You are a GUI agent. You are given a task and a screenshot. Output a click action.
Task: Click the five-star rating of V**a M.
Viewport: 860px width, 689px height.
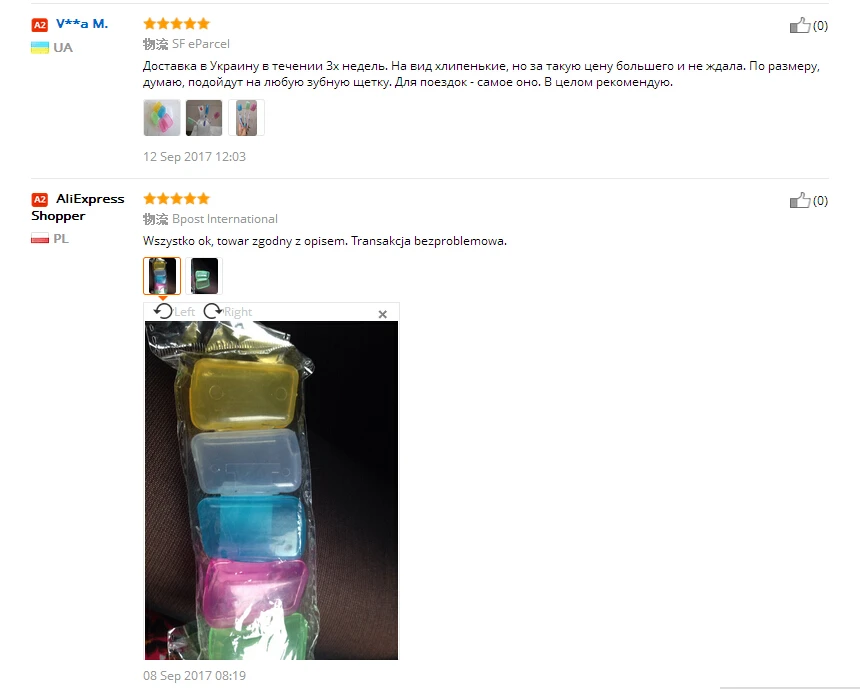point(177,24)
